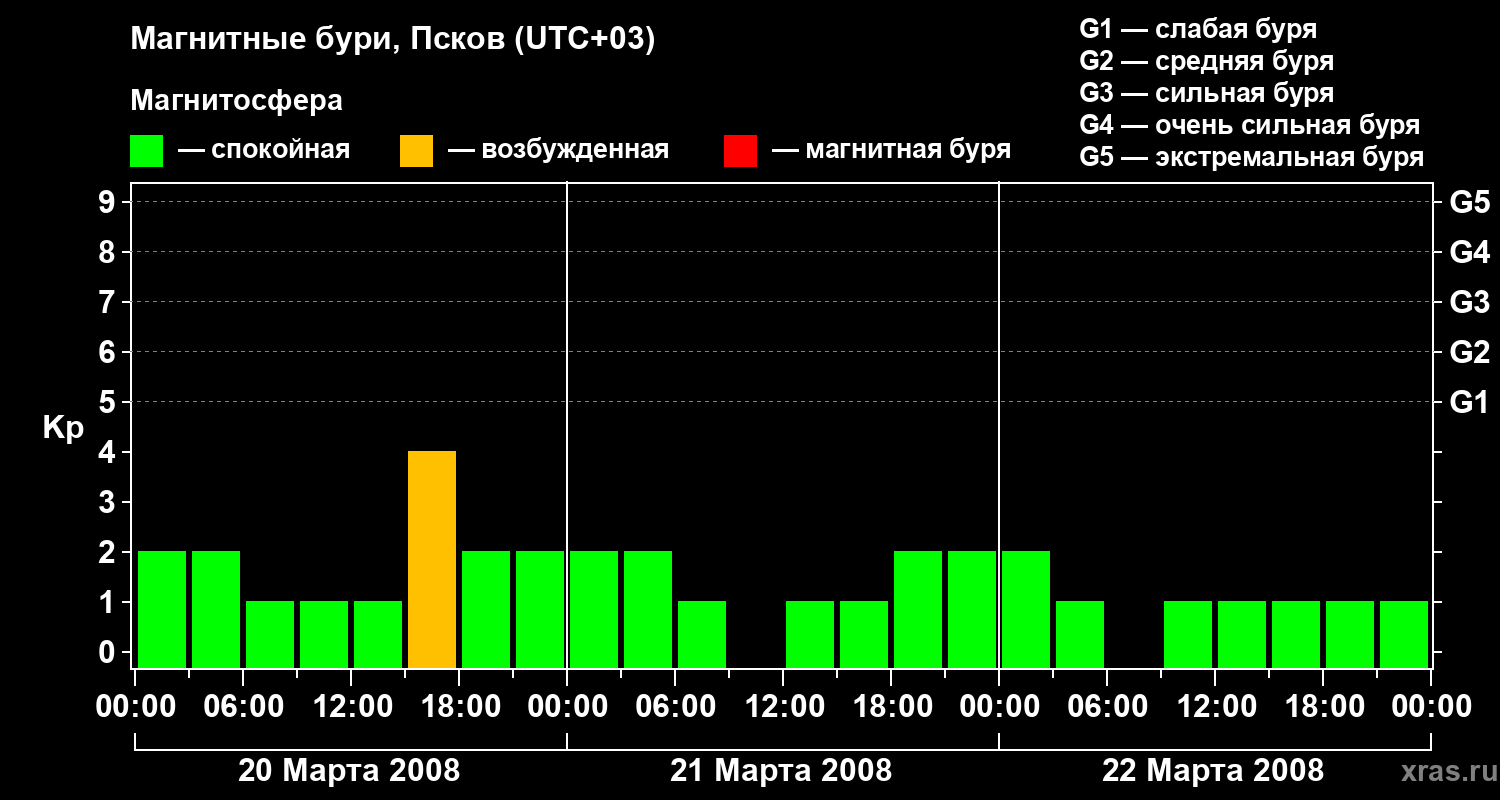Click the 06:00 time label above 22 Марта
Image resolution: width=1500 pixels, height=800 pixels.
pos(1107,707)
